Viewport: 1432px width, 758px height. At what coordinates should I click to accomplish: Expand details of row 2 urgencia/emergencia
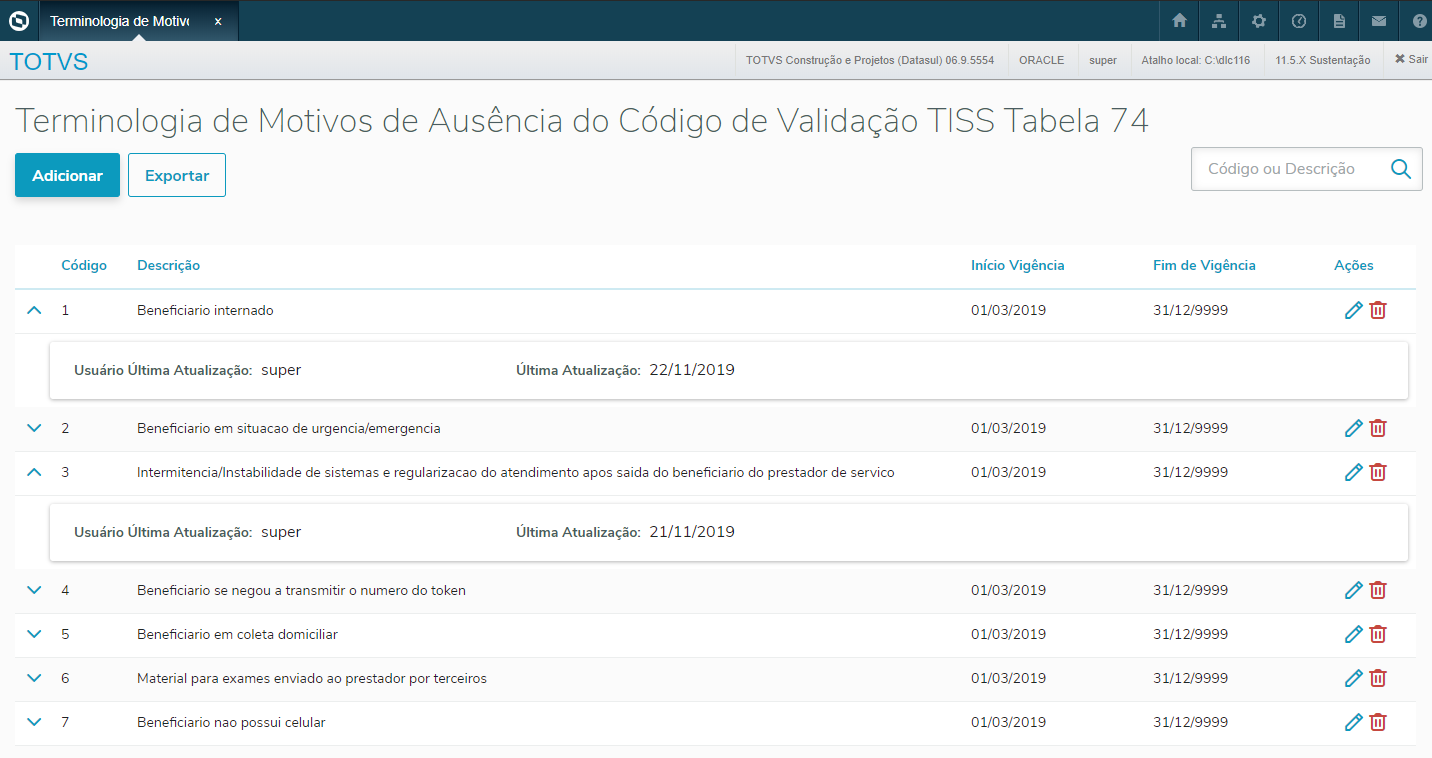pos(34,428)
